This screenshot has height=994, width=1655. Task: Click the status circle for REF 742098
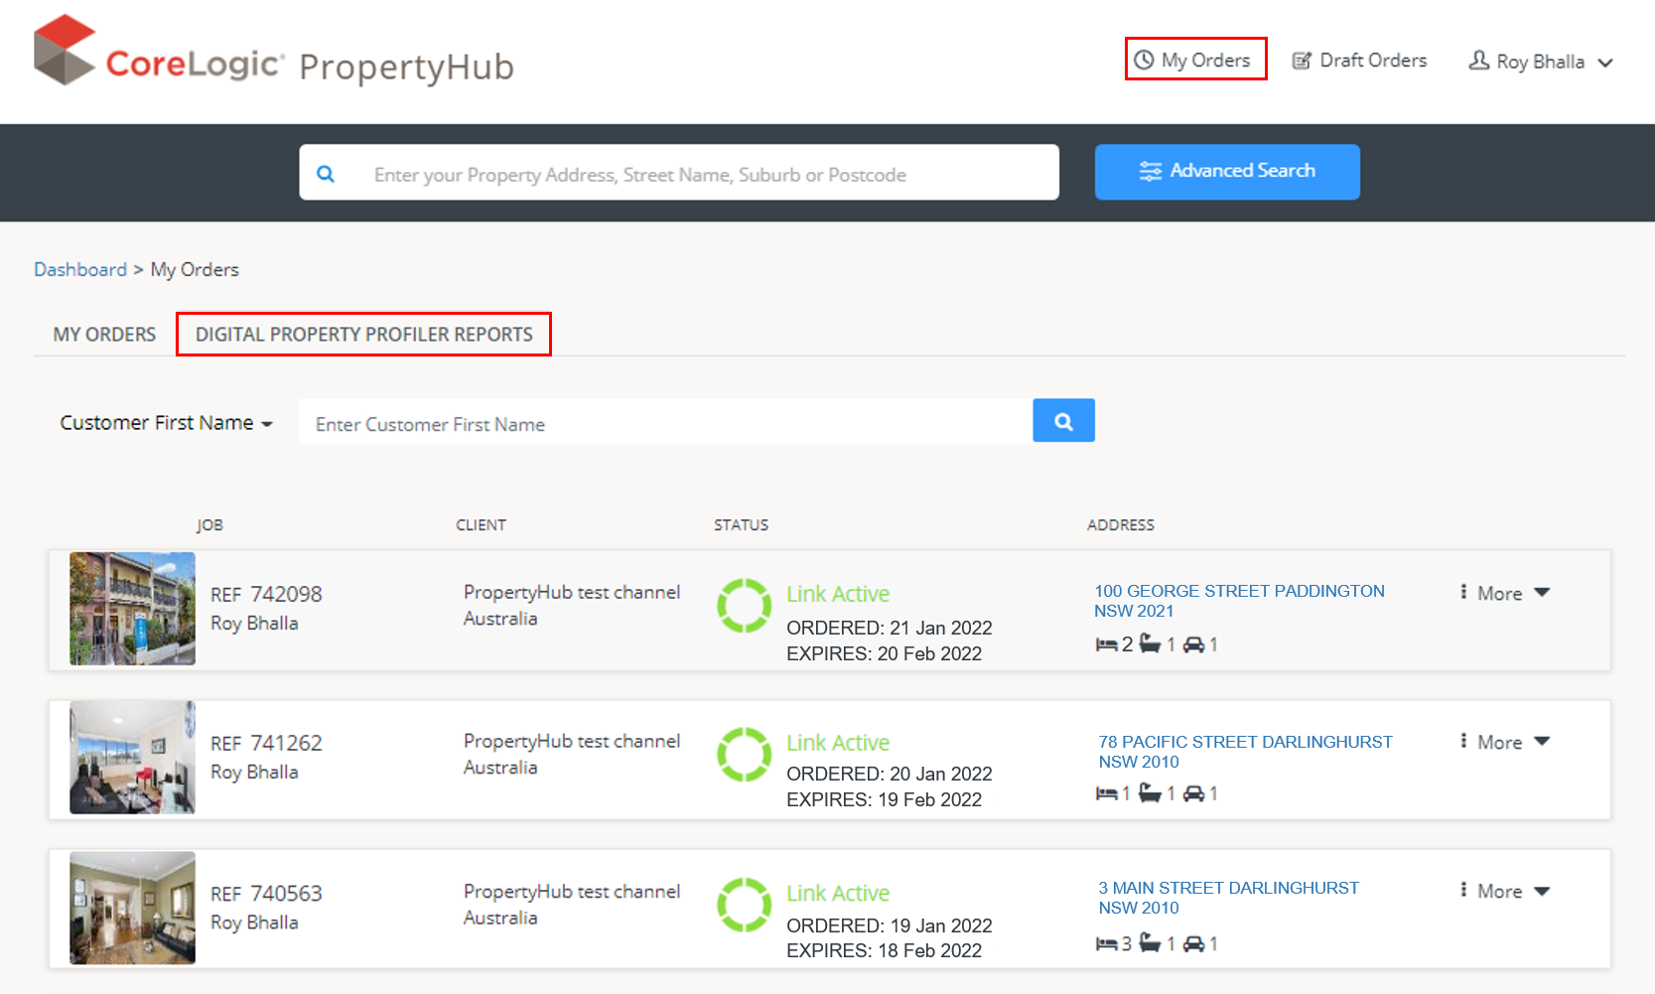point(744,606)
